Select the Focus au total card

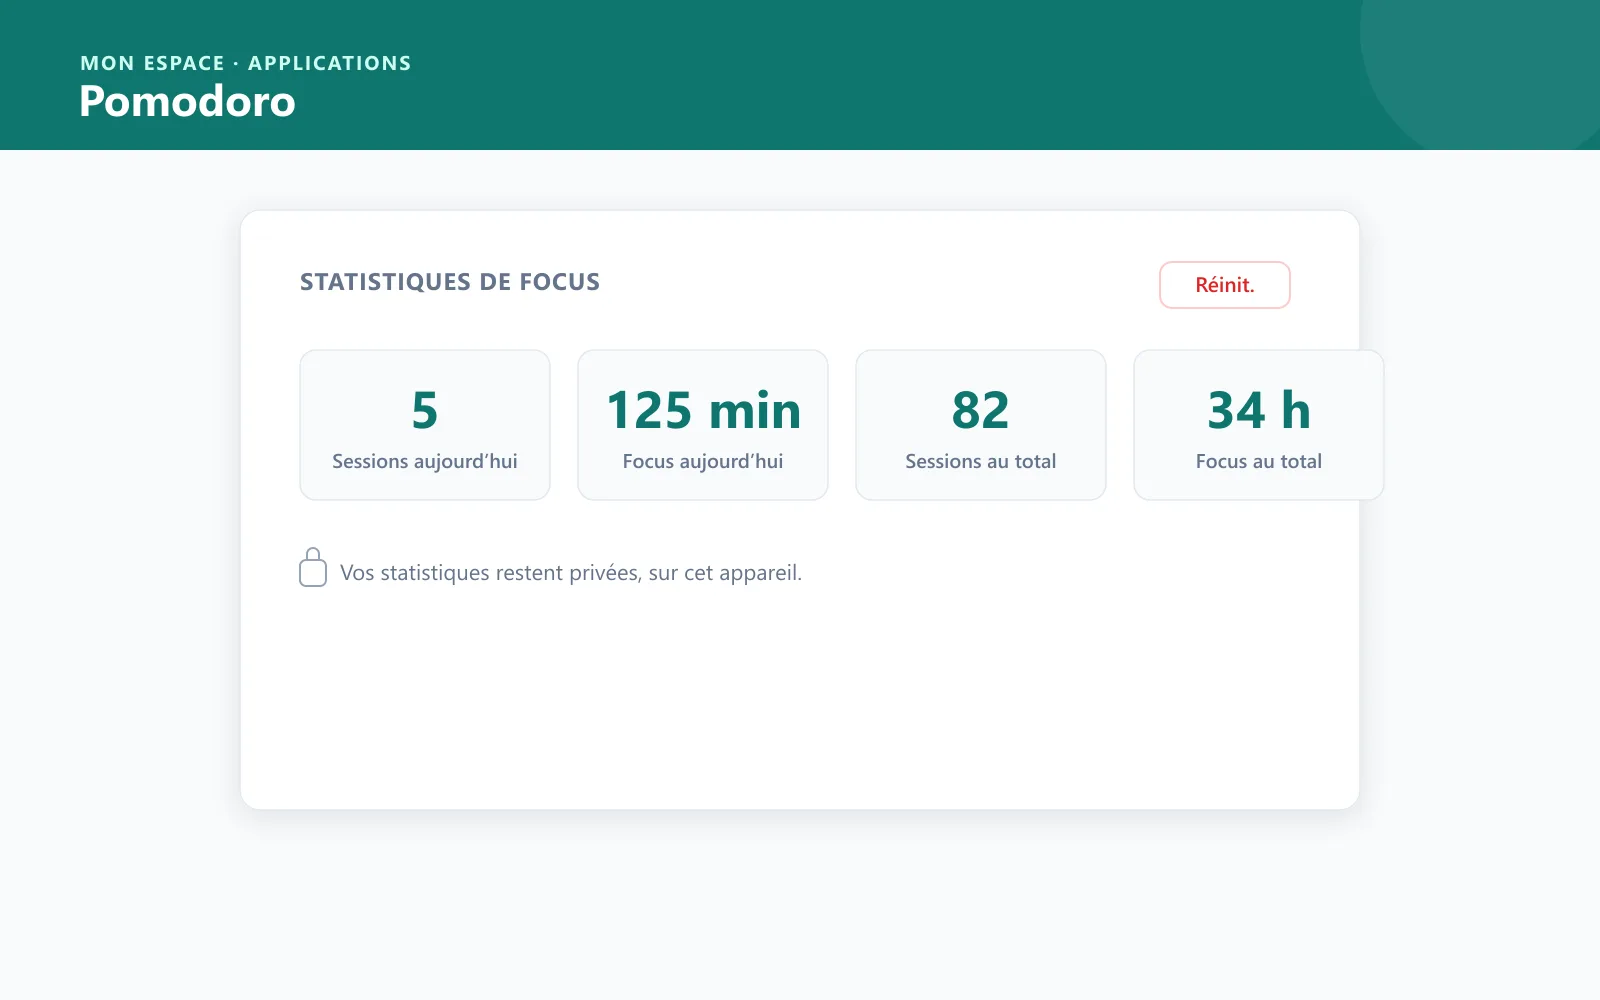click(1259, 425)
